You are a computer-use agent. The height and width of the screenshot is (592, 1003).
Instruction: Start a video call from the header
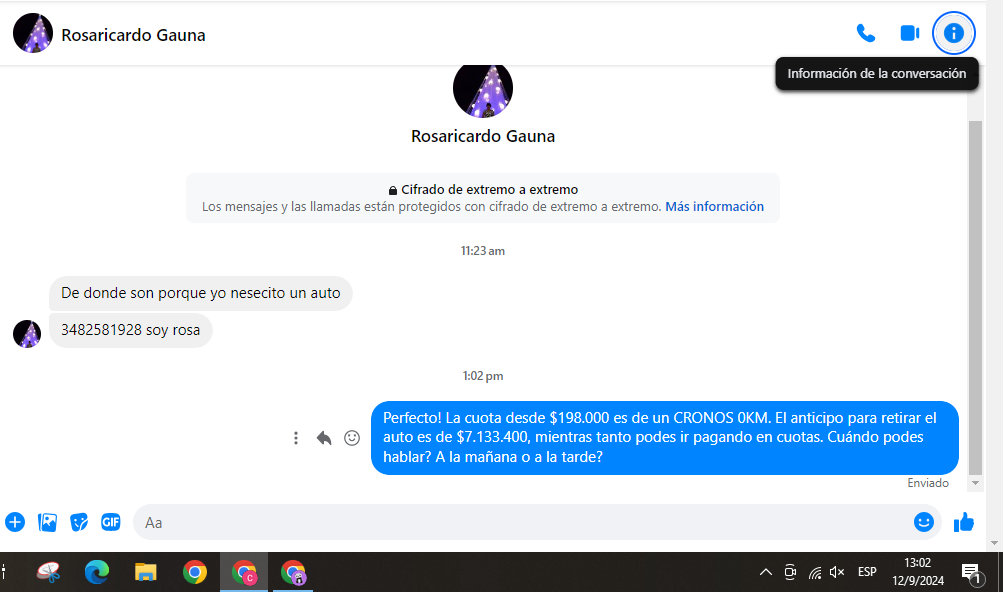tap(909, 33)
